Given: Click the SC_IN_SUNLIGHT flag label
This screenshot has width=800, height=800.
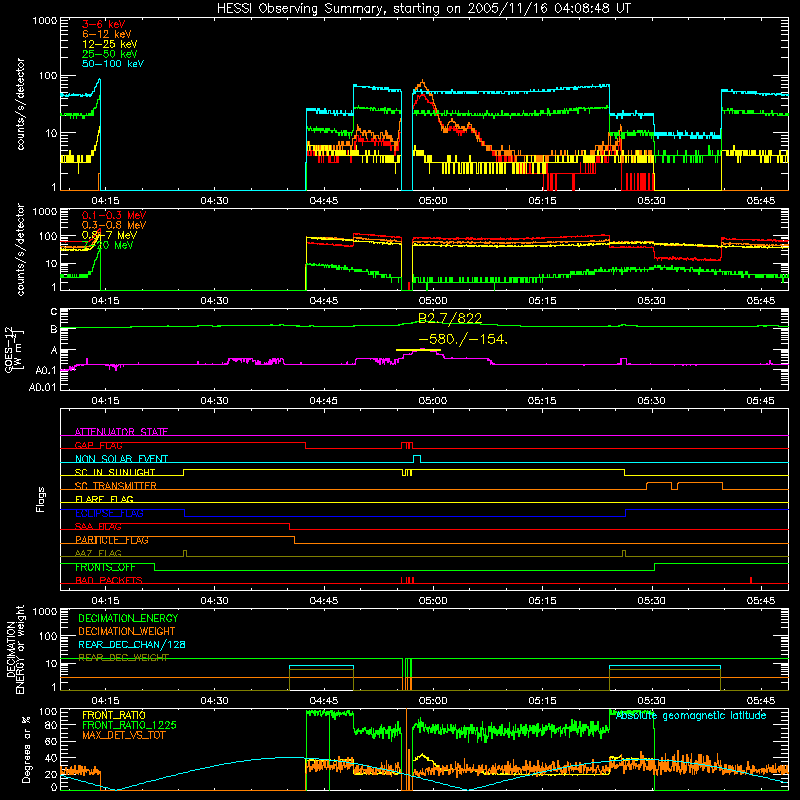Looking at the screenshot, I should [x=115, y=472].
